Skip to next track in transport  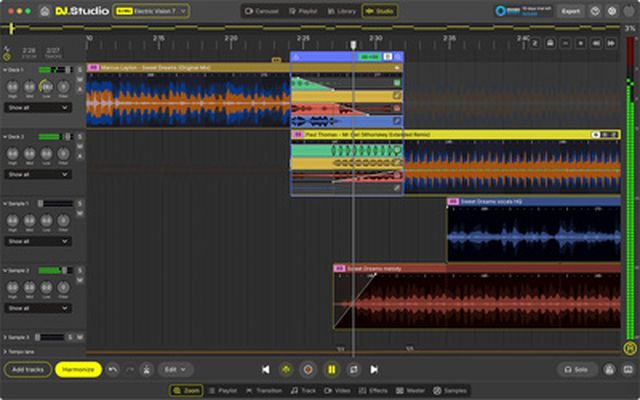(374, 370)
